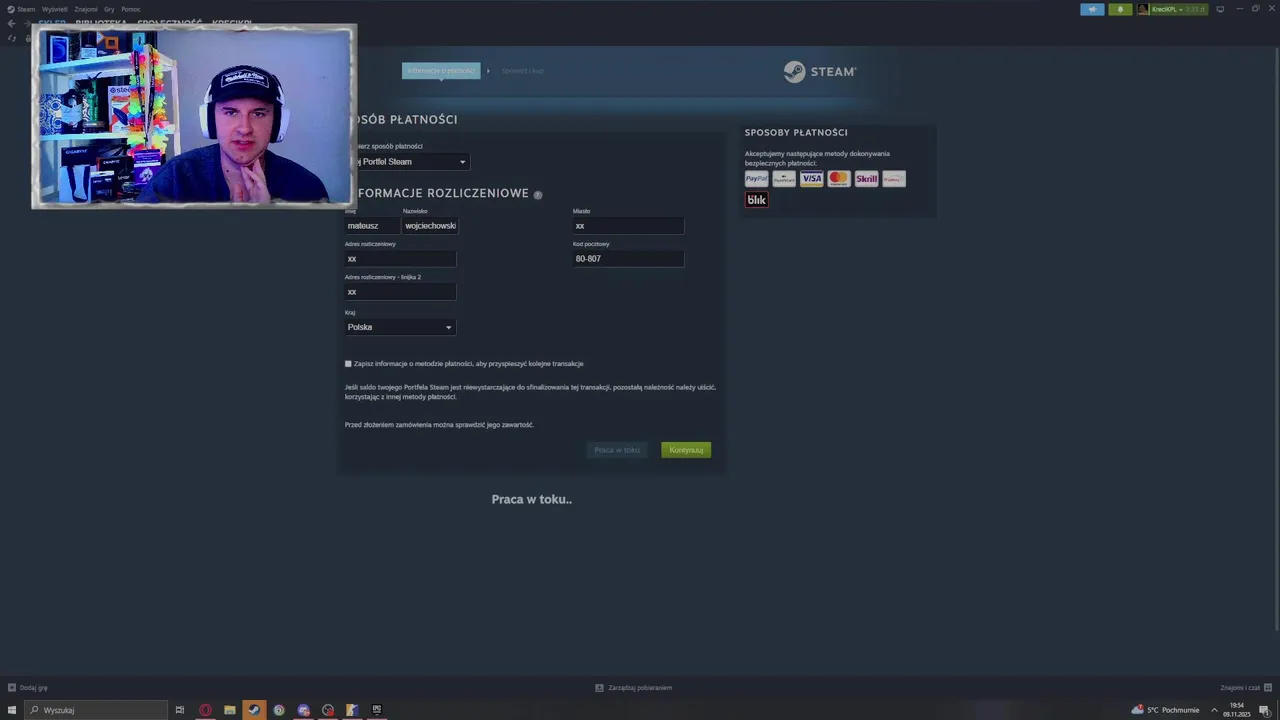Click the KreciKPL account avatar
The image size is (1280, 720).
pos(1143,9)
